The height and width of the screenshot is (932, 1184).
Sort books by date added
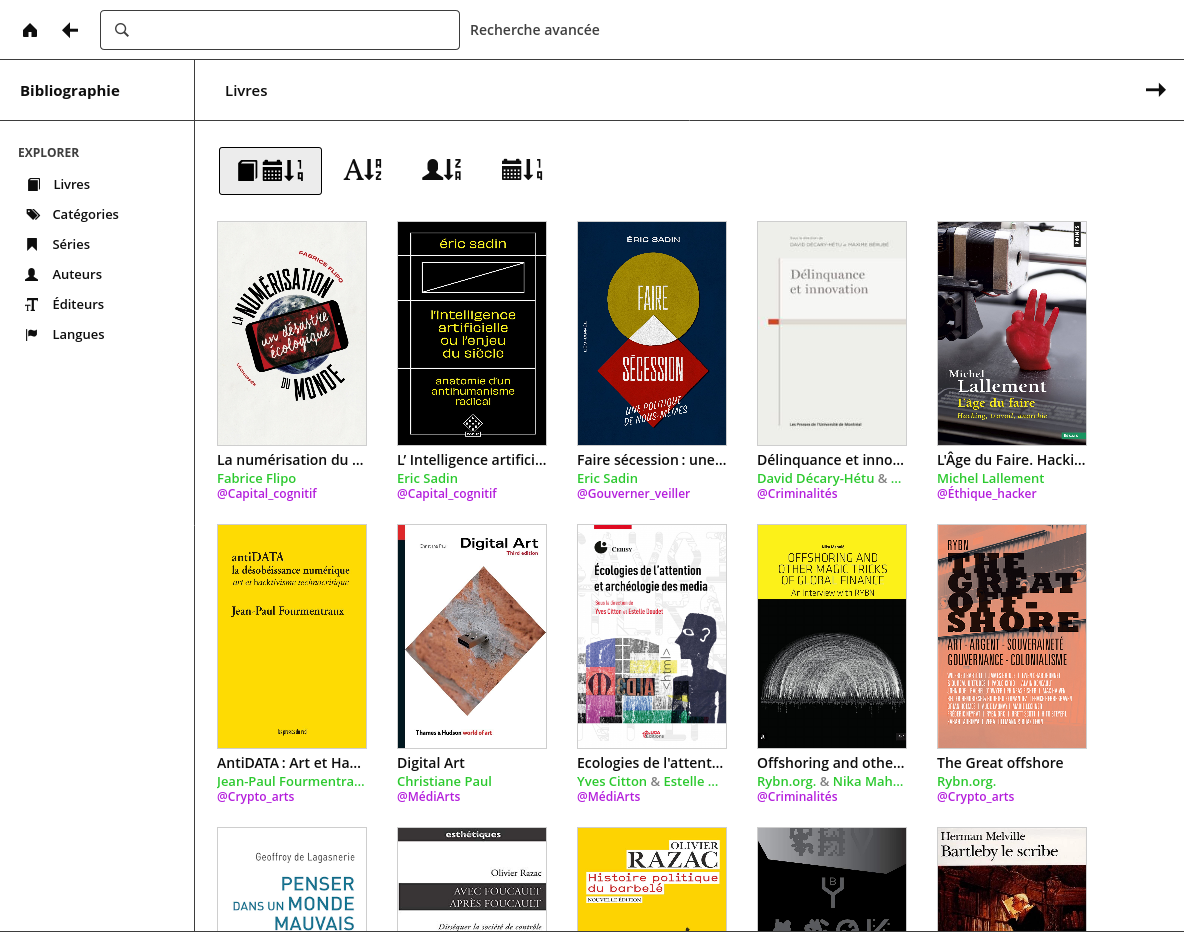(270, 171)
